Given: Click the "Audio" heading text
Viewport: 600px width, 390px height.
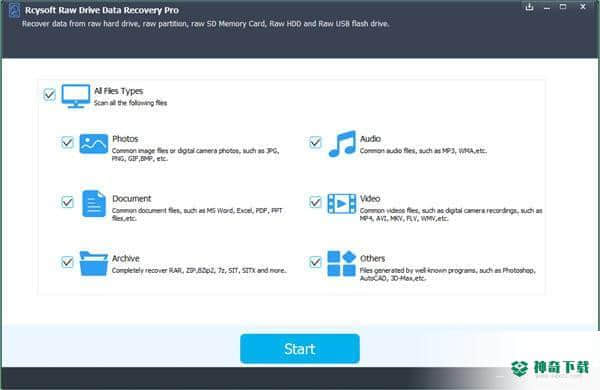Looking at the screenshot, I should click(370, 139).
